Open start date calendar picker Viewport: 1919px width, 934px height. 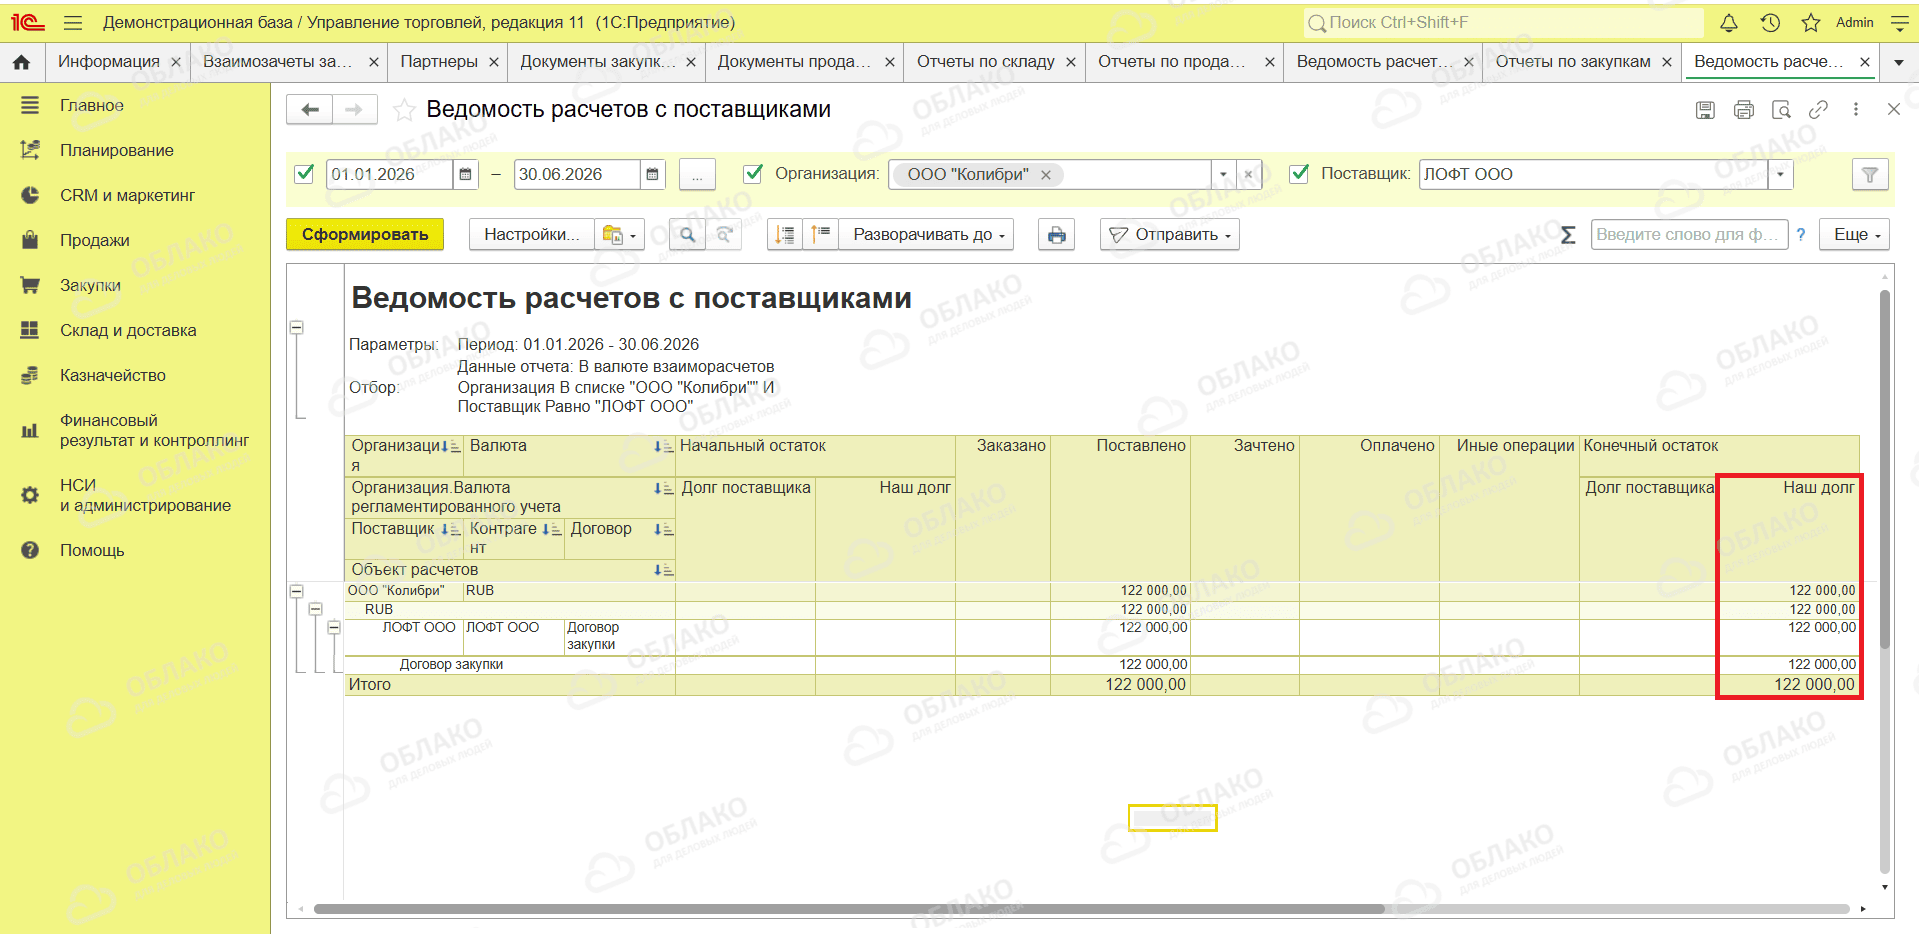(x=466, y=174)
